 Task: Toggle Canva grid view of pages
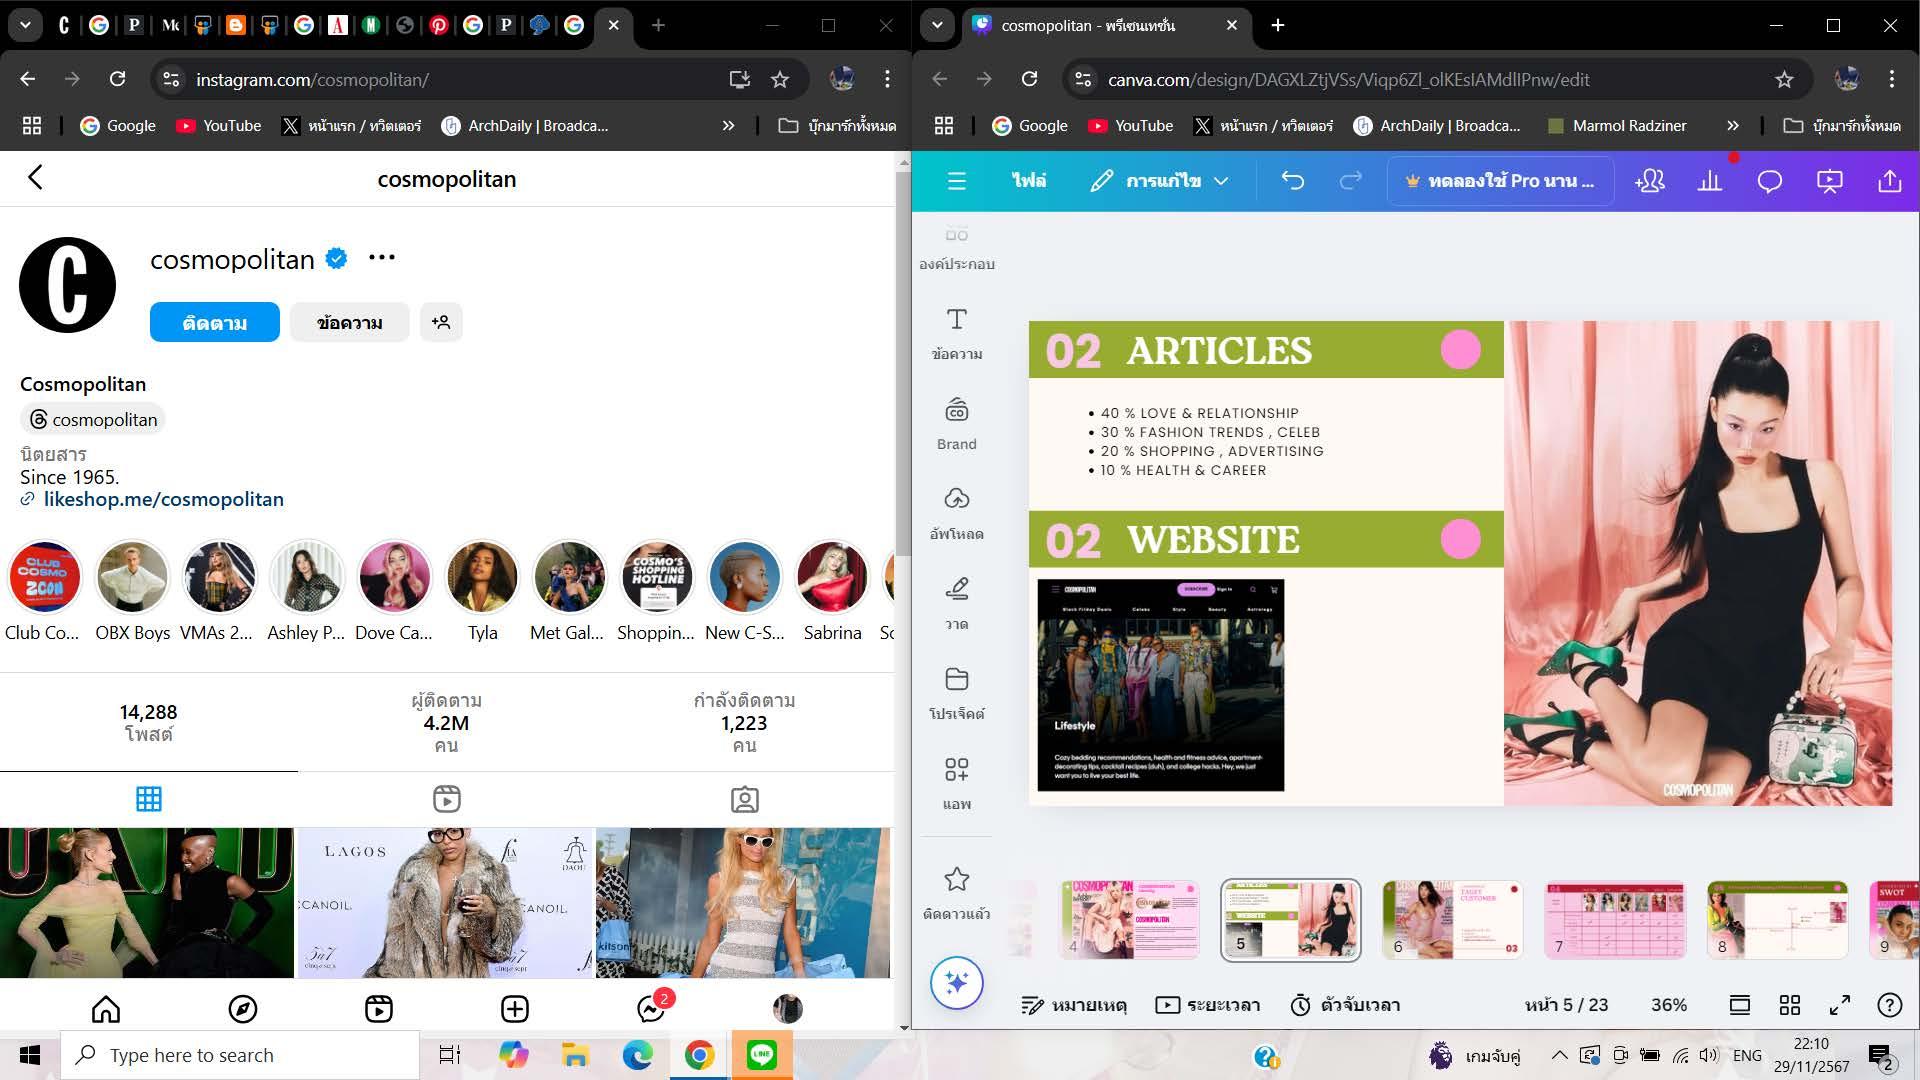click(x=1789, y=1005)
